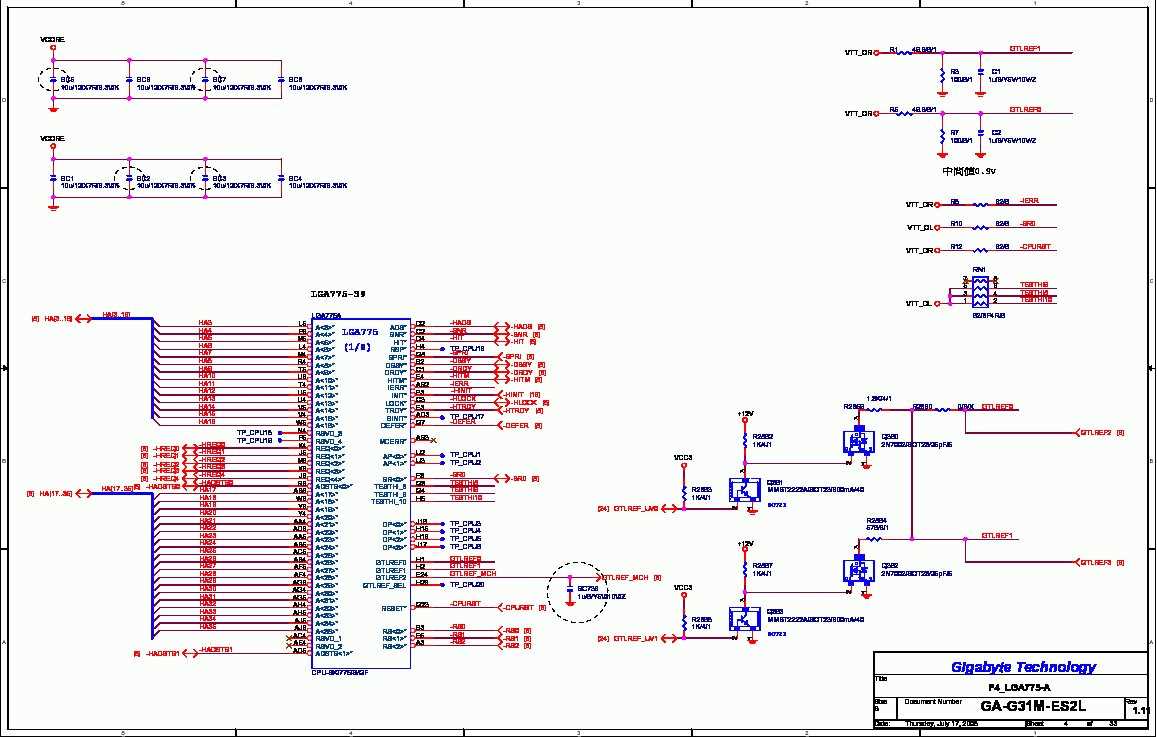Select resistor R7 symbol
1157x737 pixels.
click(942, 136)
